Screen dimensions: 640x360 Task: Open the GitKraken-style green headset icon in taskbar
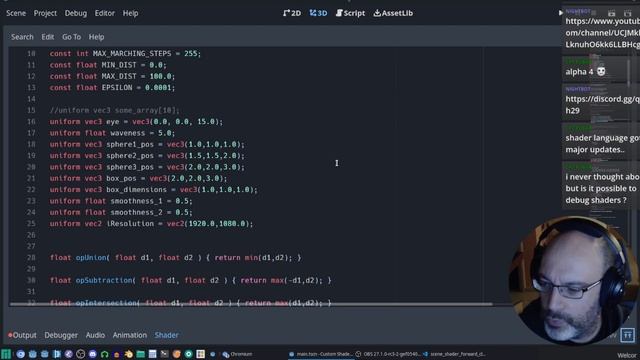click(x=104, y=354)
